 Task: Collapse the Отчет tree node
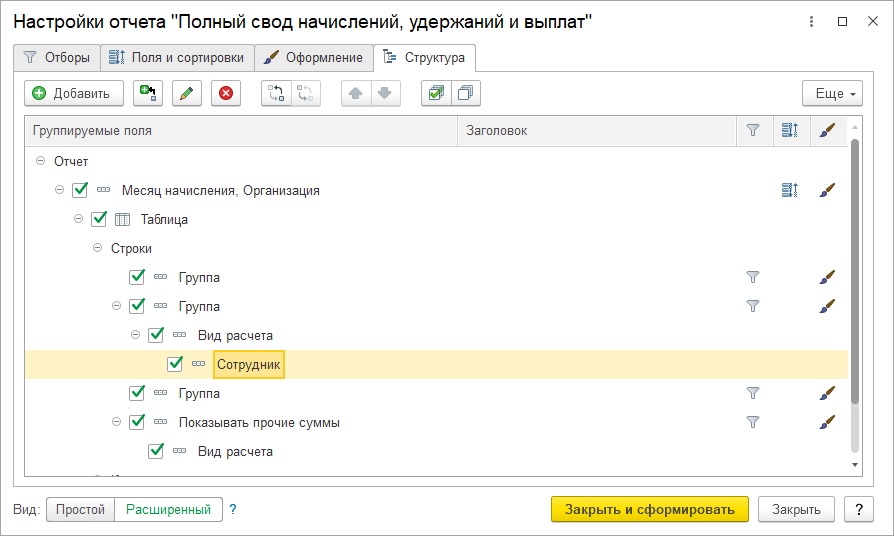(x=41, y=161)
